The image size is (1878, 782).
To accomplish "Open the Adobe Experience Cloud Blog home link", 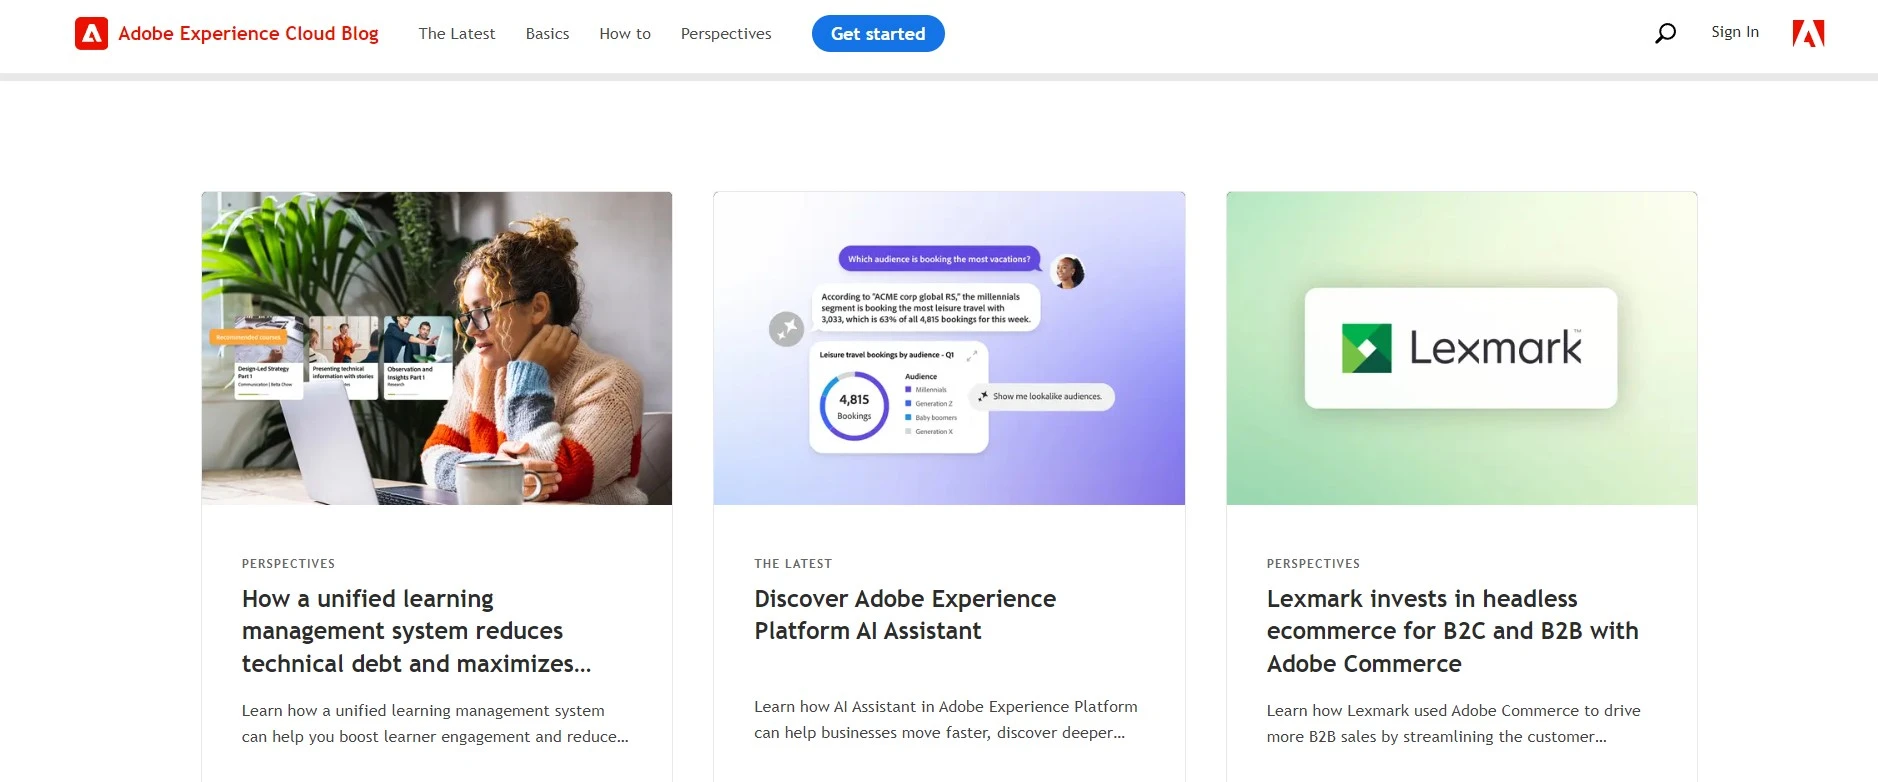I will click(x=248, y=33).
